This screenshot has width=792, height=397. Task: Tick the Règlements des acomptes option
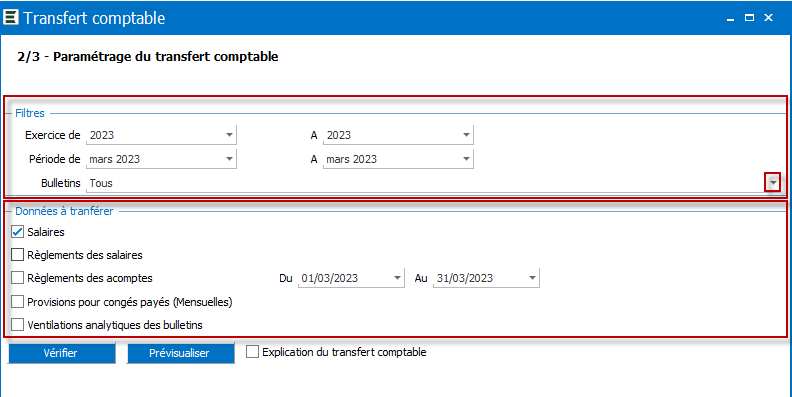[18, 278]
